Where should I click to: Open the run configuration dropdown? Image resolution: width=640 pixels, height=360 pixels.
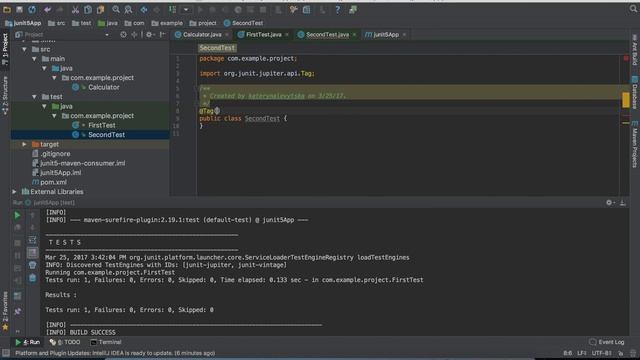186,9
